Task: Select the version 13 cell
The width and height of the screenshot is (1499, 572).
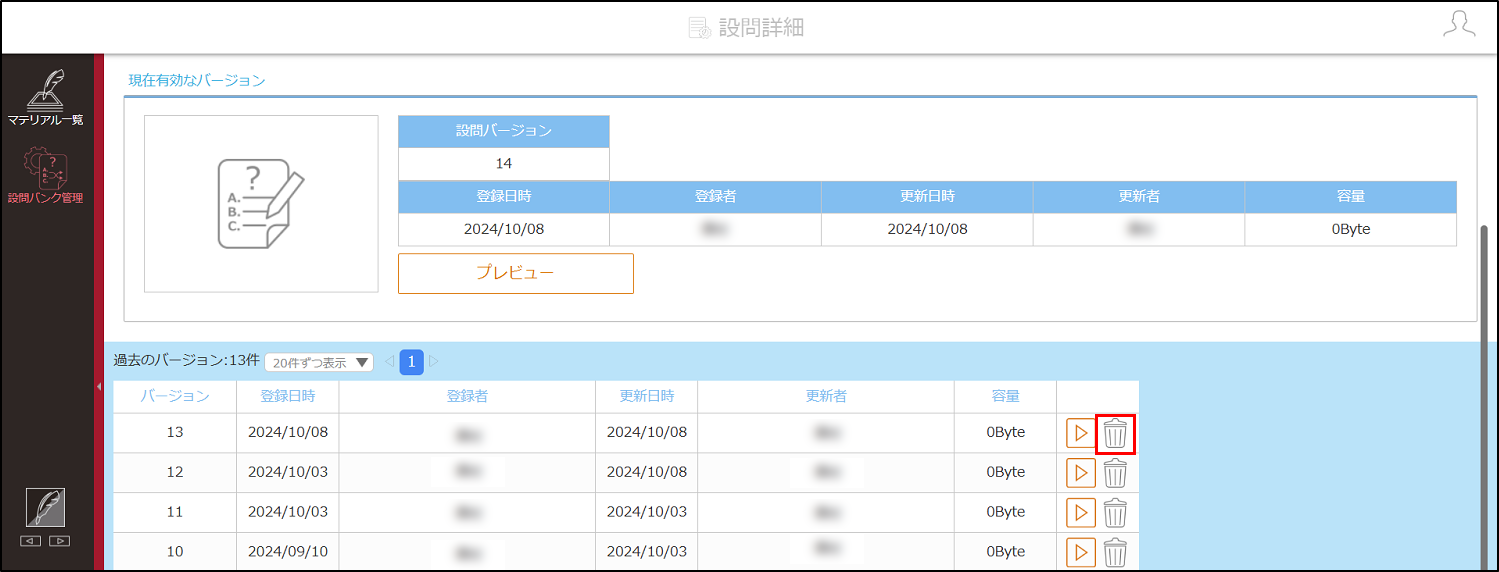Action: [x=175, y=433]
